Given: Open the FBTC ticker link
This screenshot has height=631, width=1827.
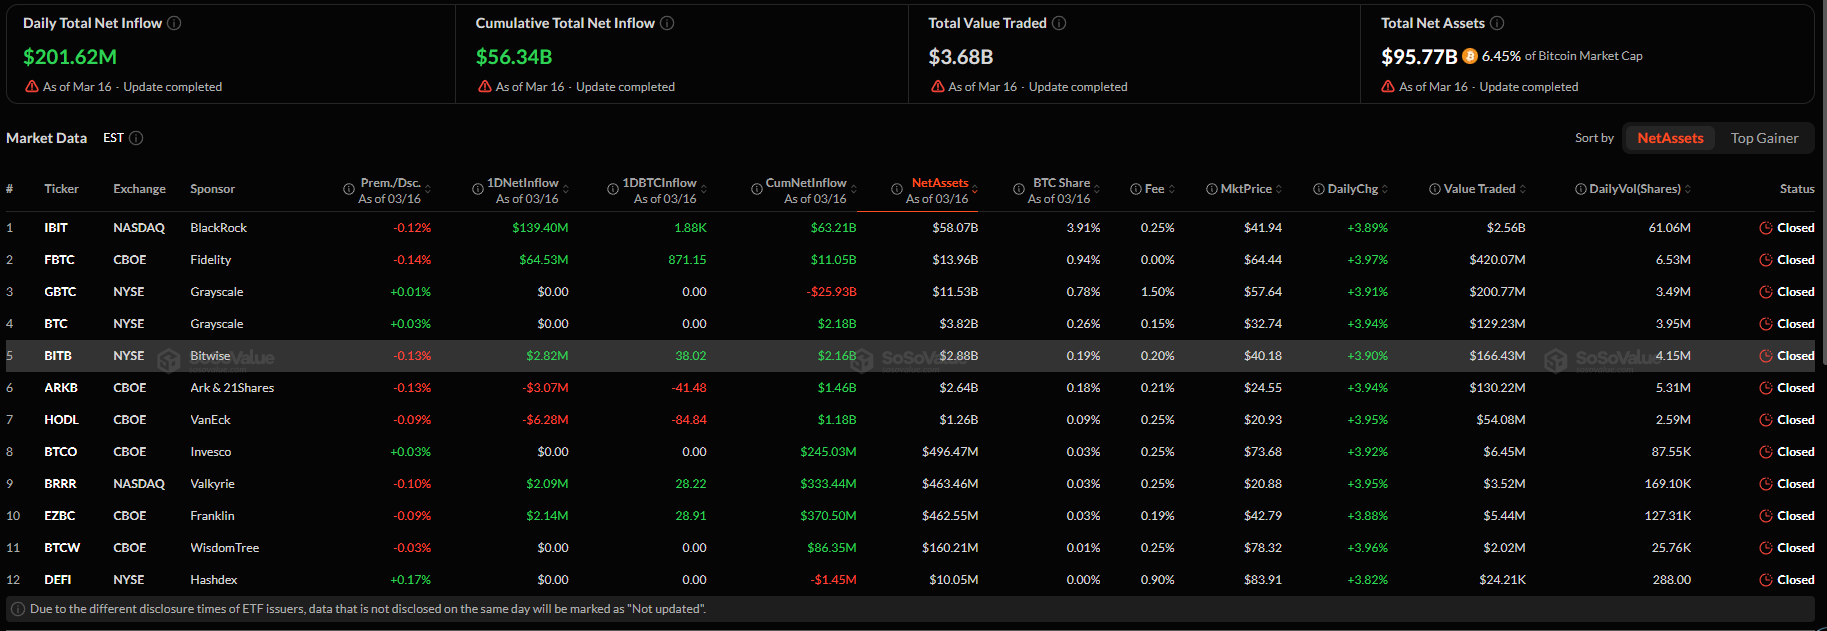Looking at the screenshot, I should 59,260.
